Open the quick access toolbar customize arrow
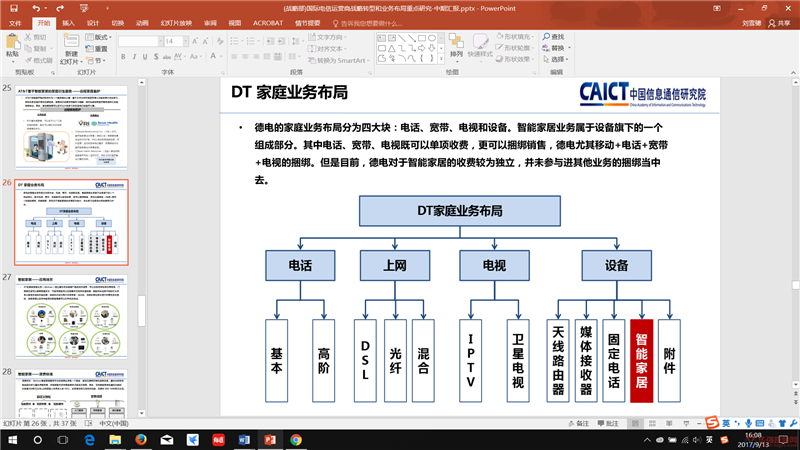Viewport: 800px width, 450px height. tap(107, 8)
